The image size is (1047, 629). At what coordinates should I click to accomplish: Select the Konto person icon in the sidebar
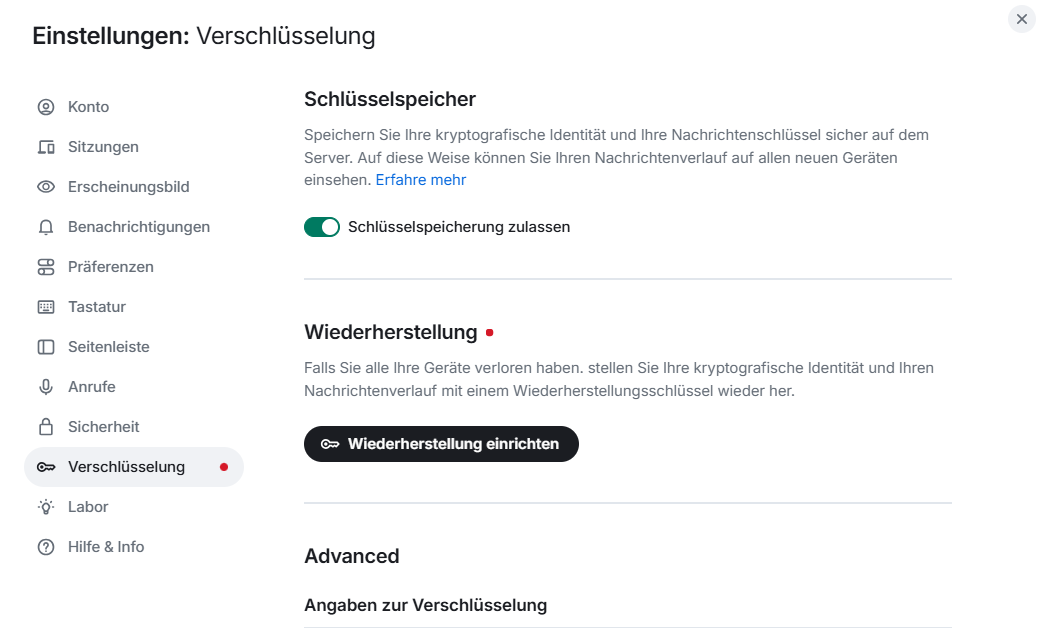tap(45, 106)
